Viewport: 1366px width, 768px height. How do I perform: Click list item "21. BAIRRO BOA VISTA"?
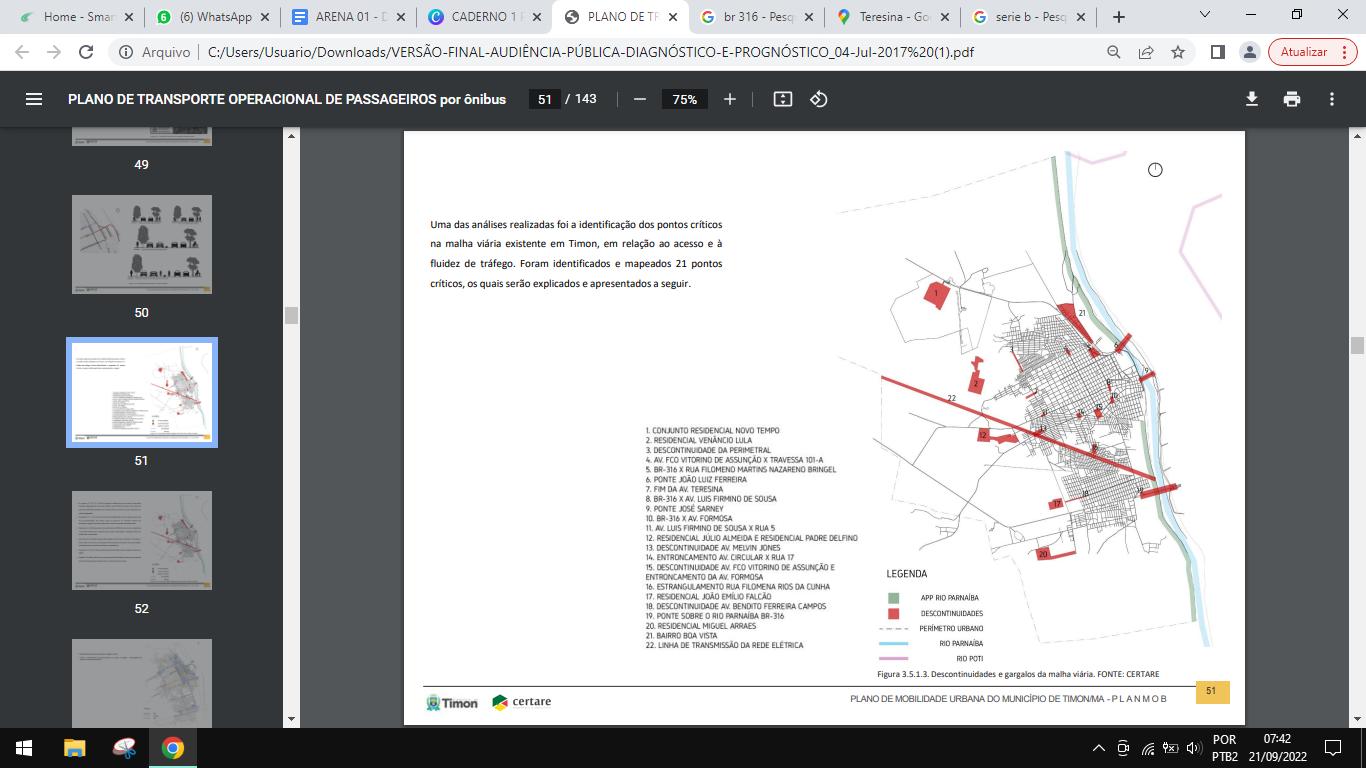682,636
